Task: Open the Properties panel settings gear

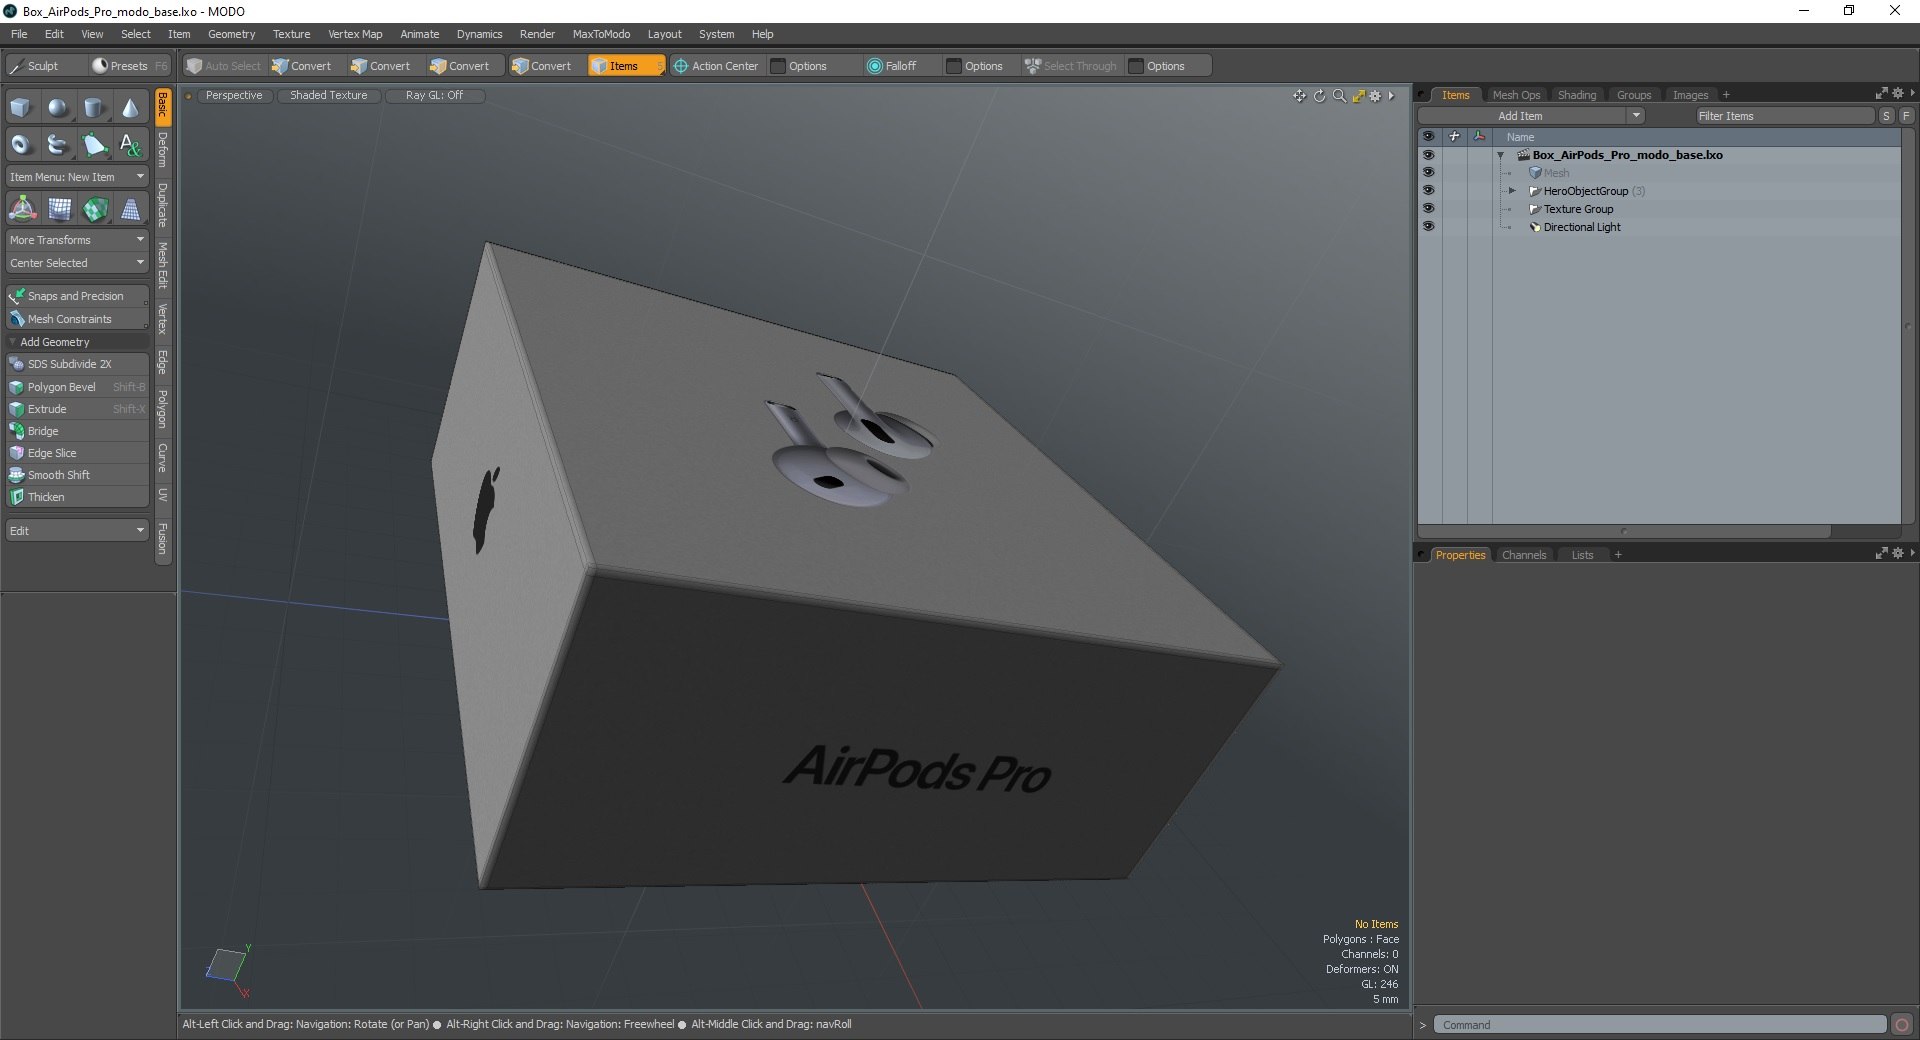Action: [1898, 553]
